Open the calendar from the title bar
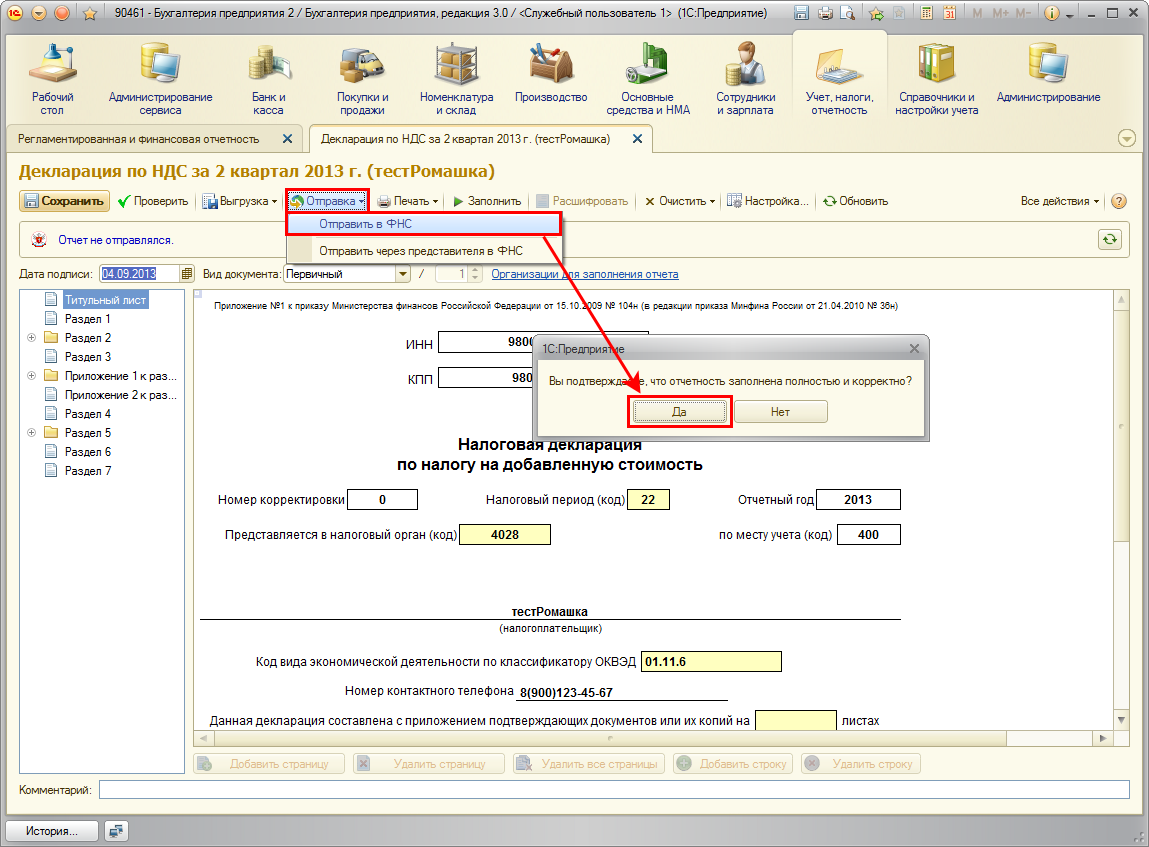 click(x=950, y=13)
